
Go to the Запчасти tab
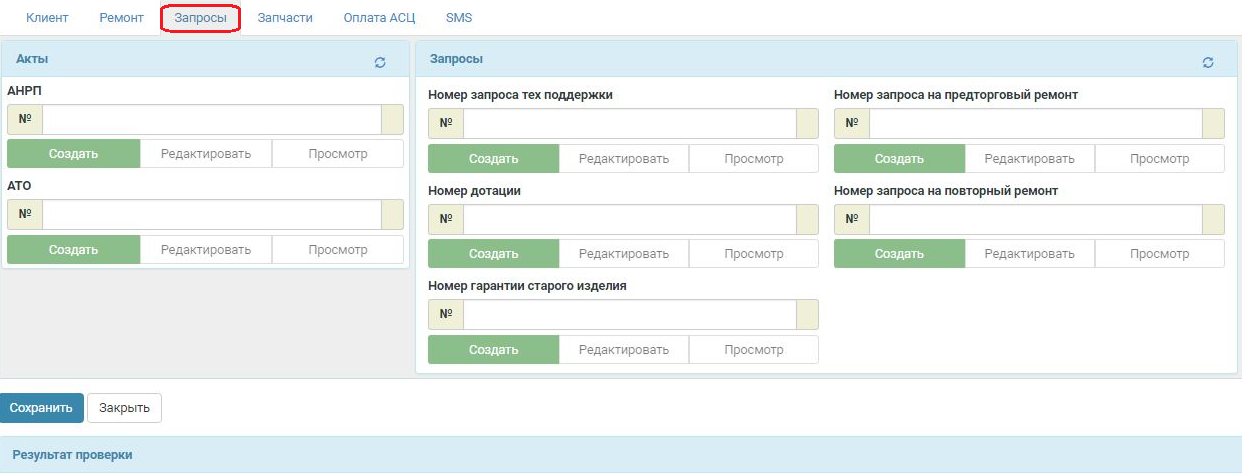(285, 18)
